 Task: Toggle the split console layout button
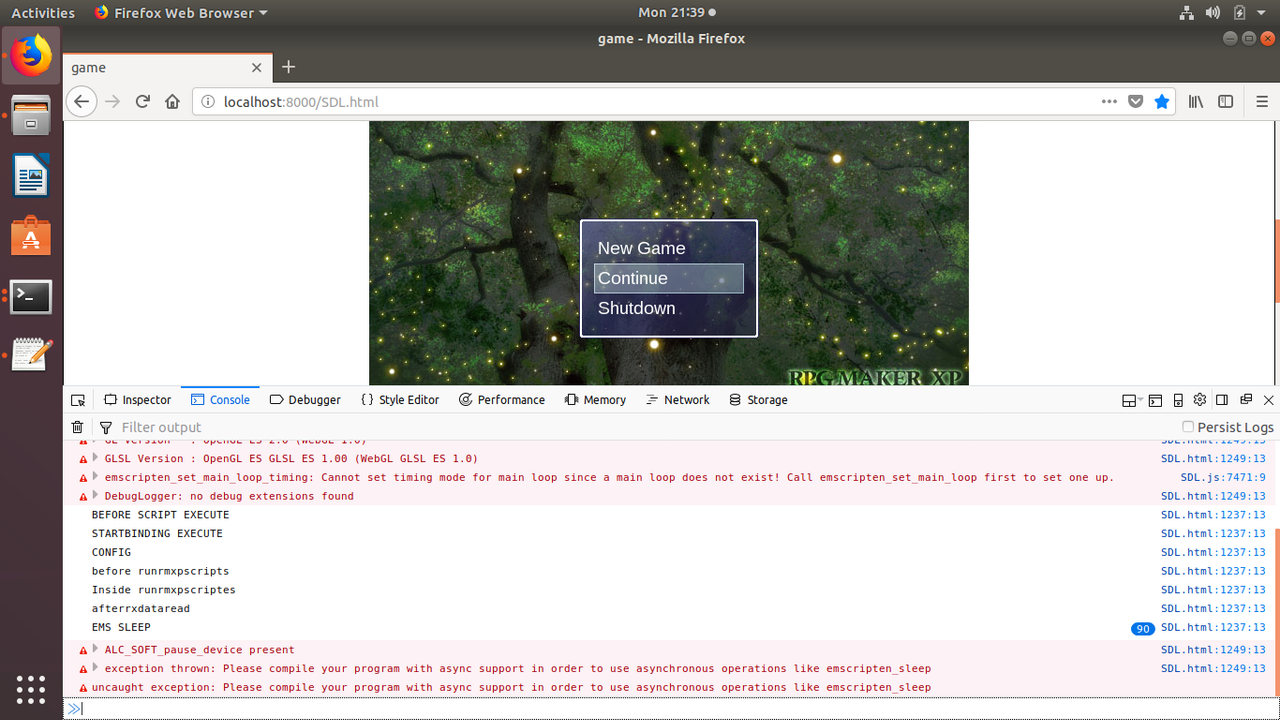coord(1155,400)
